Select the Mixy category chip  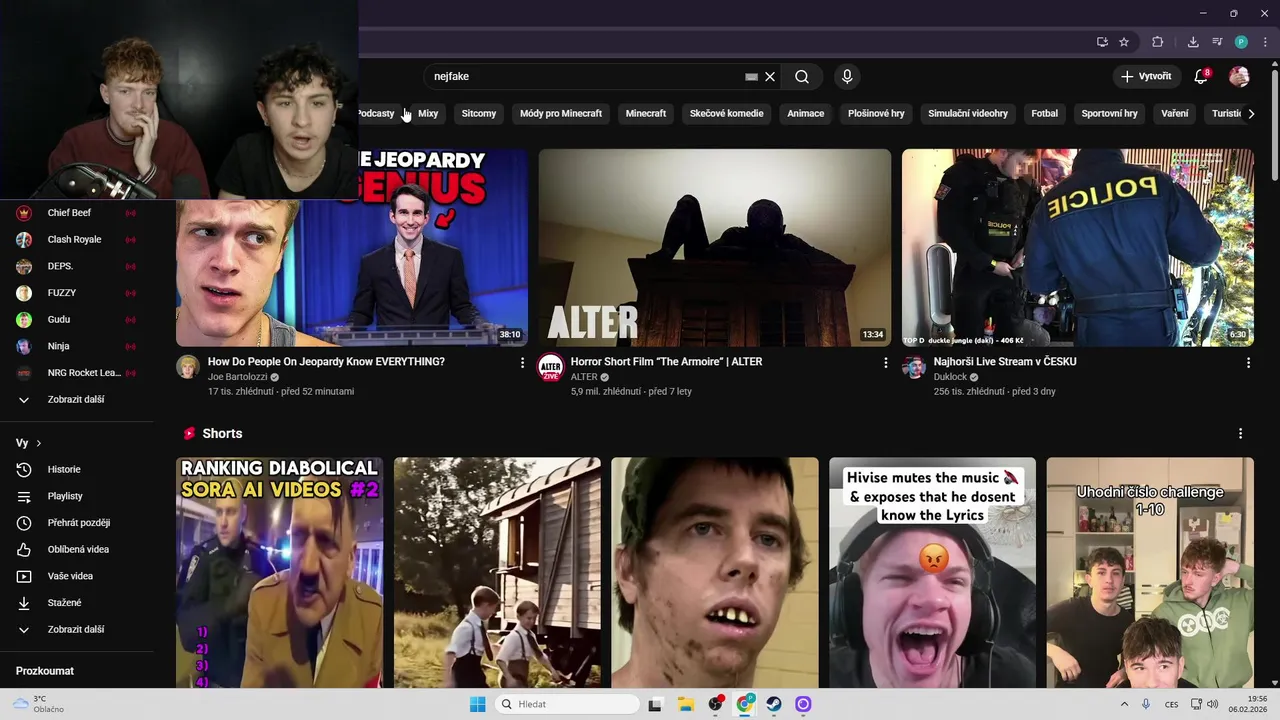(x=428, y=113)
